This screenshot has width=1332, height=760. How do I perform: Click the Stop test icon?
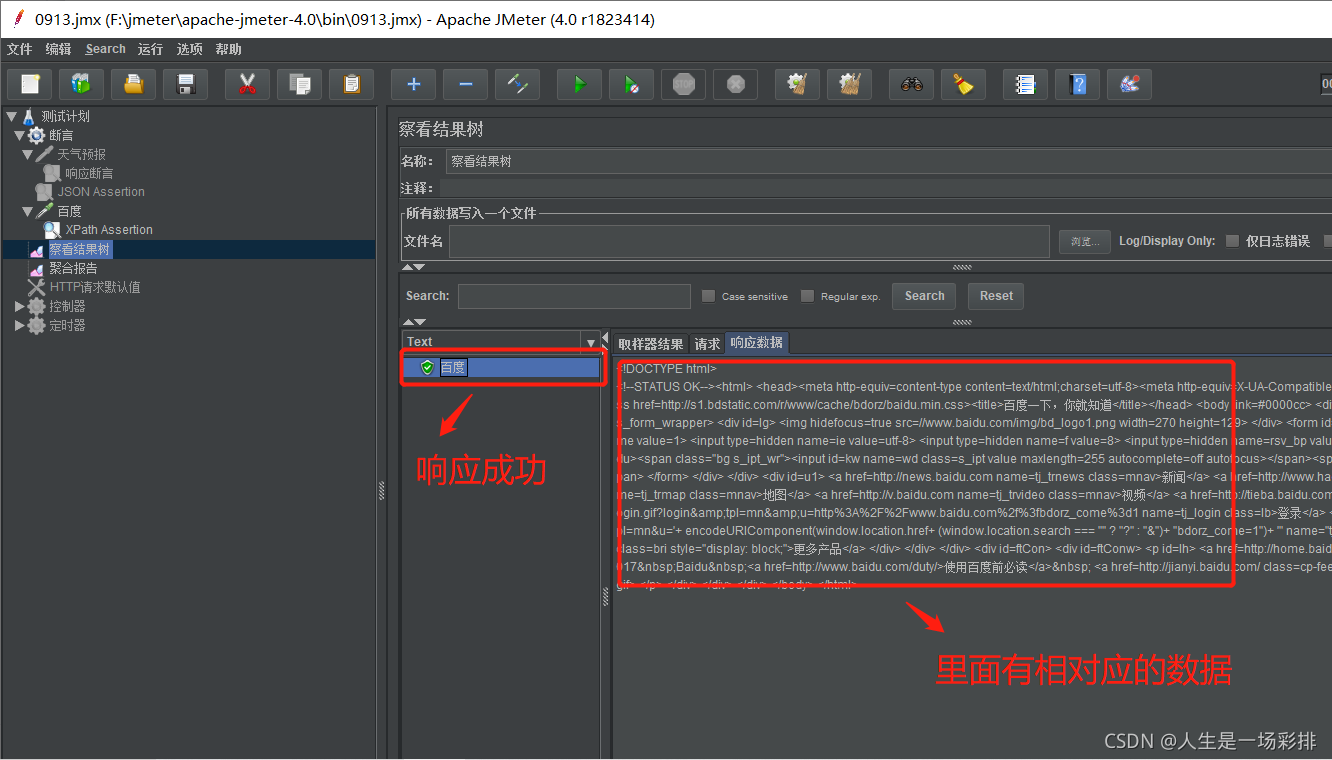point(683,84)
